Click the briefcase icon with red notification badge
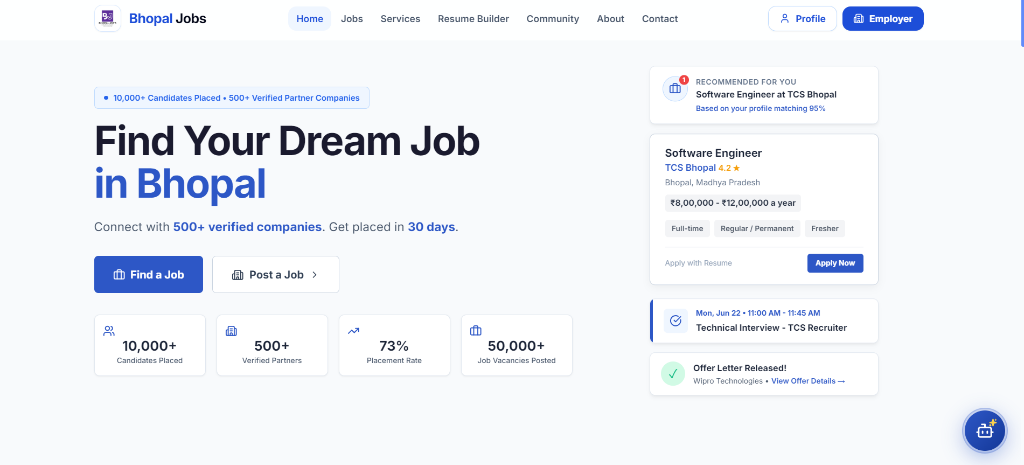The width and height of the screenshot is (1024, 465). click(x=675, y=89)
